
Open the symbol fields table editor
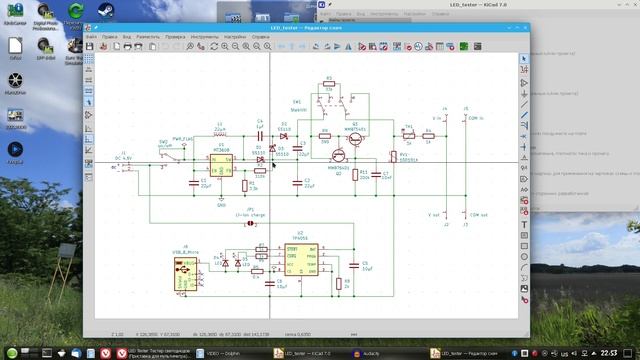440,47
